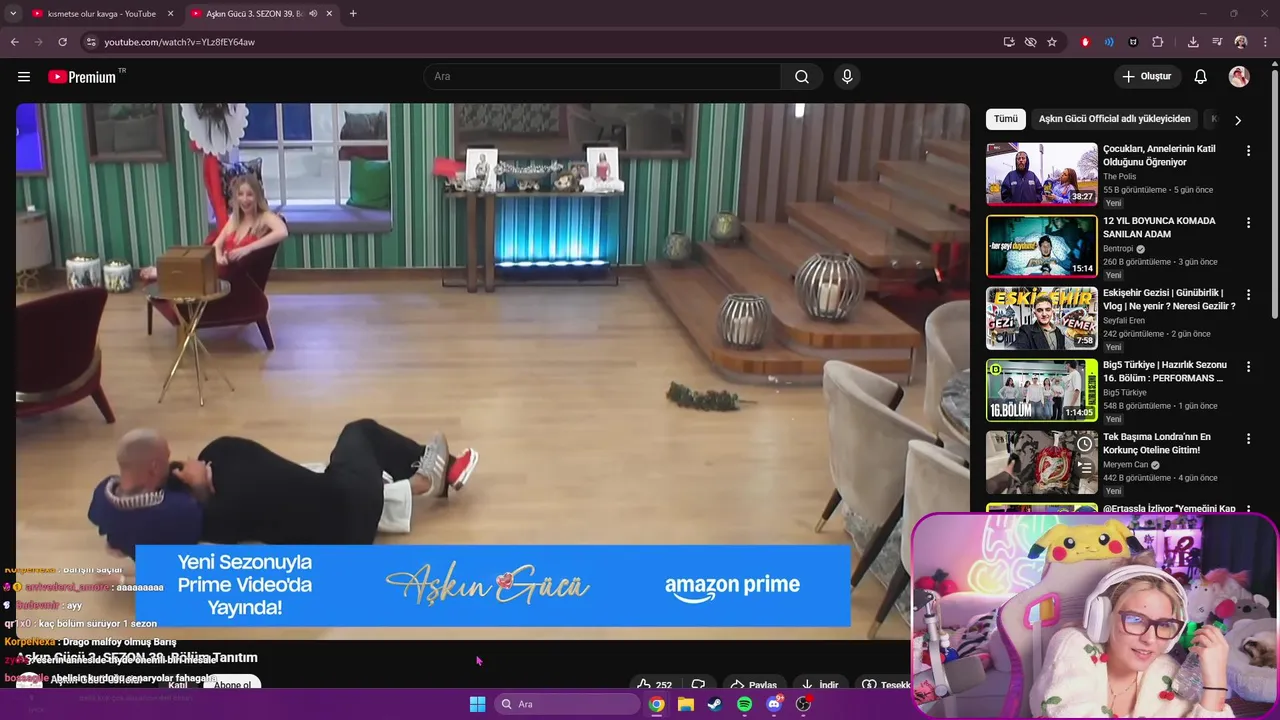Viewport: 1280px width, 720px height.
Task: Open more options for 'Tek Başıma Londra'nın' video
Action: 1248,439
